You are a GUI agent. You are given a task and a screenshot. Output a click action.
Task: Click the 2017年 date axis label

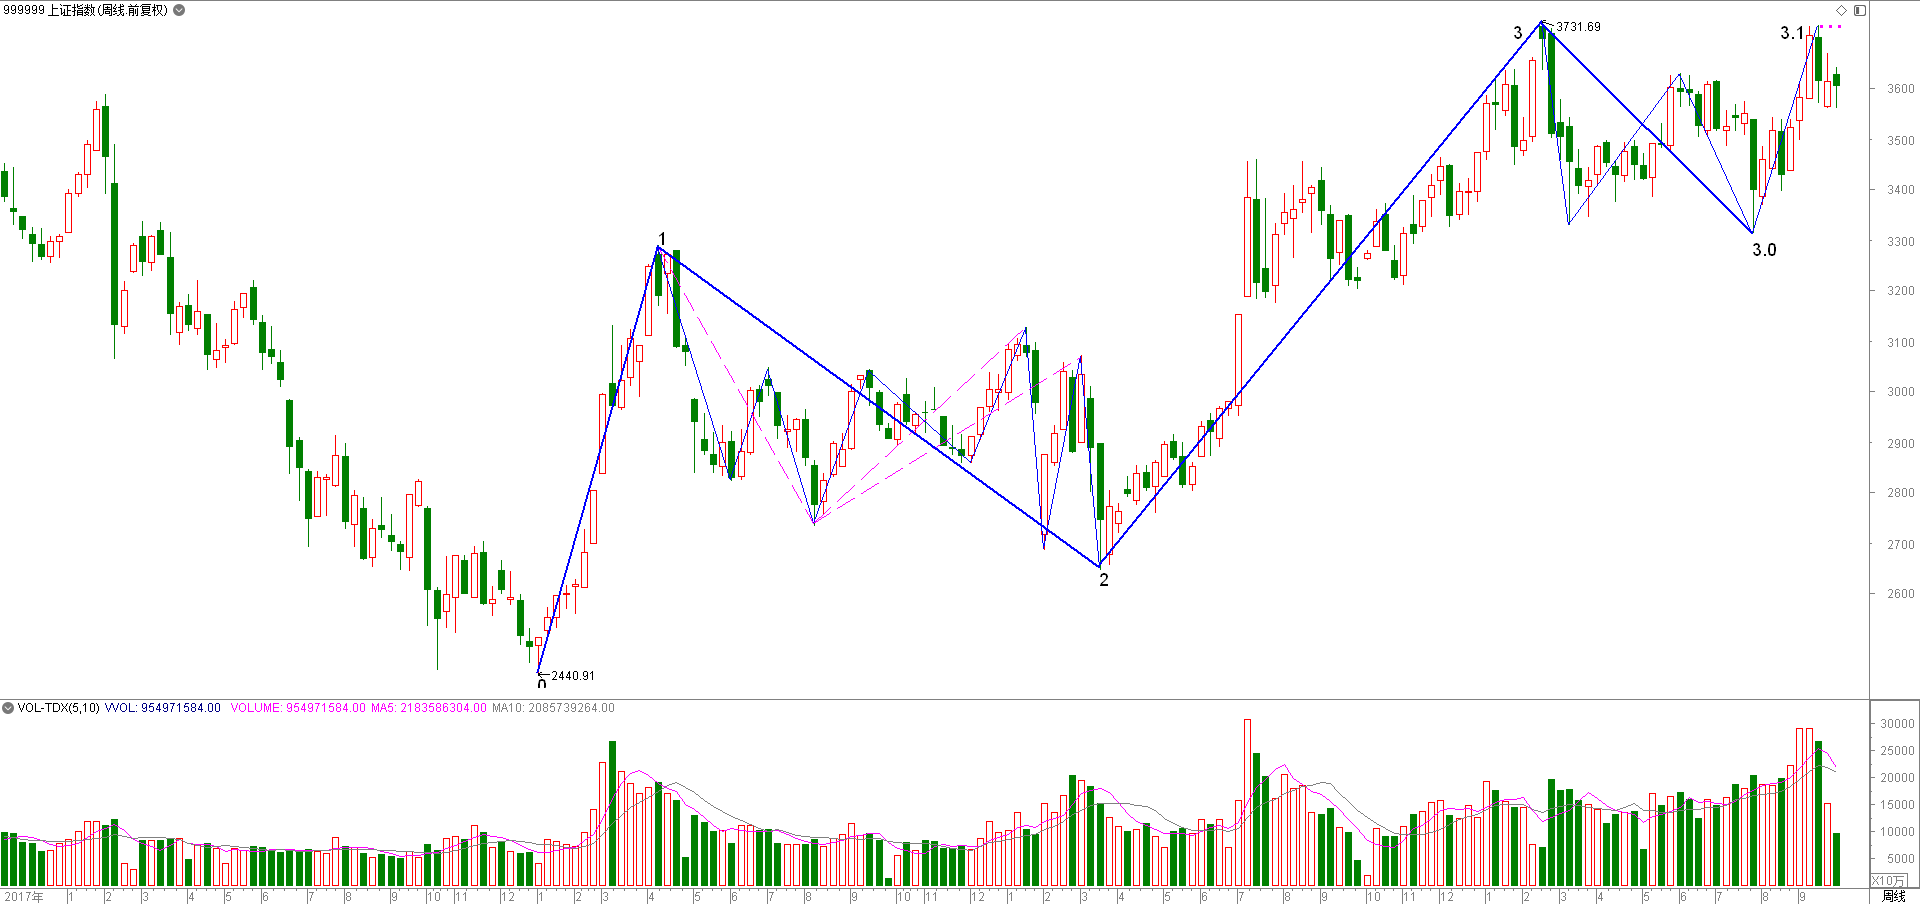point(24,897)
